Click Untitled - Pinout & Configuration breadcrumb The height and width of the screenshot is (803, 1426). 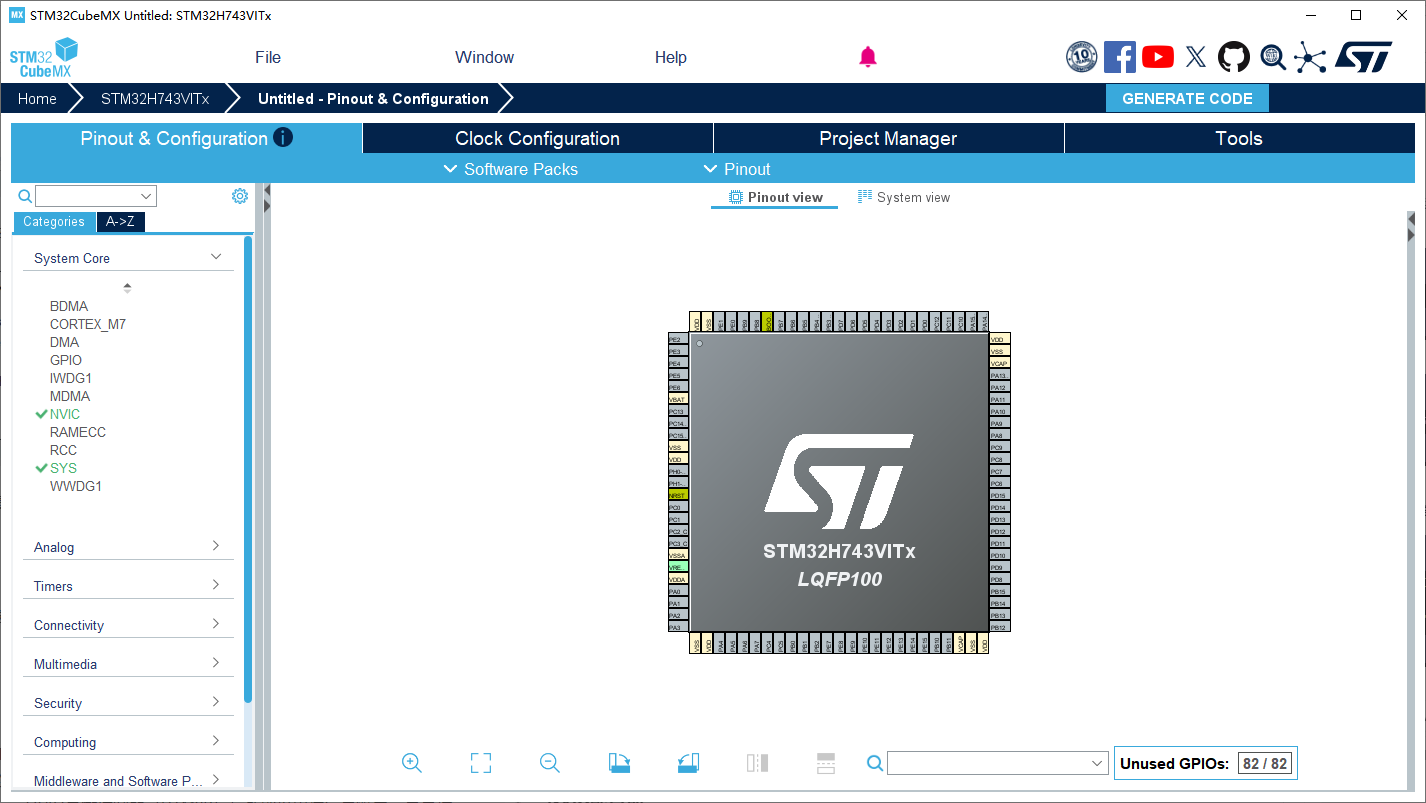[x=373, y=98]
